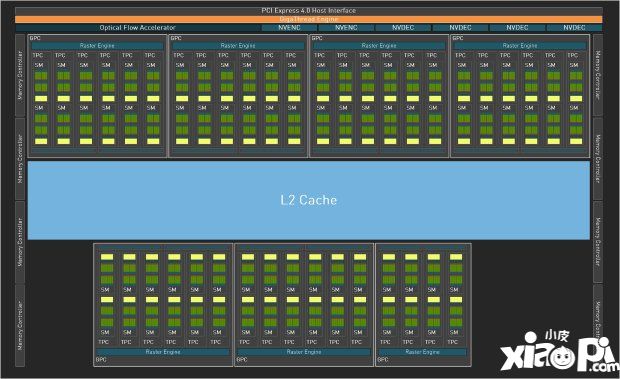Select the first NVDEC block

(x=403, y=28)
